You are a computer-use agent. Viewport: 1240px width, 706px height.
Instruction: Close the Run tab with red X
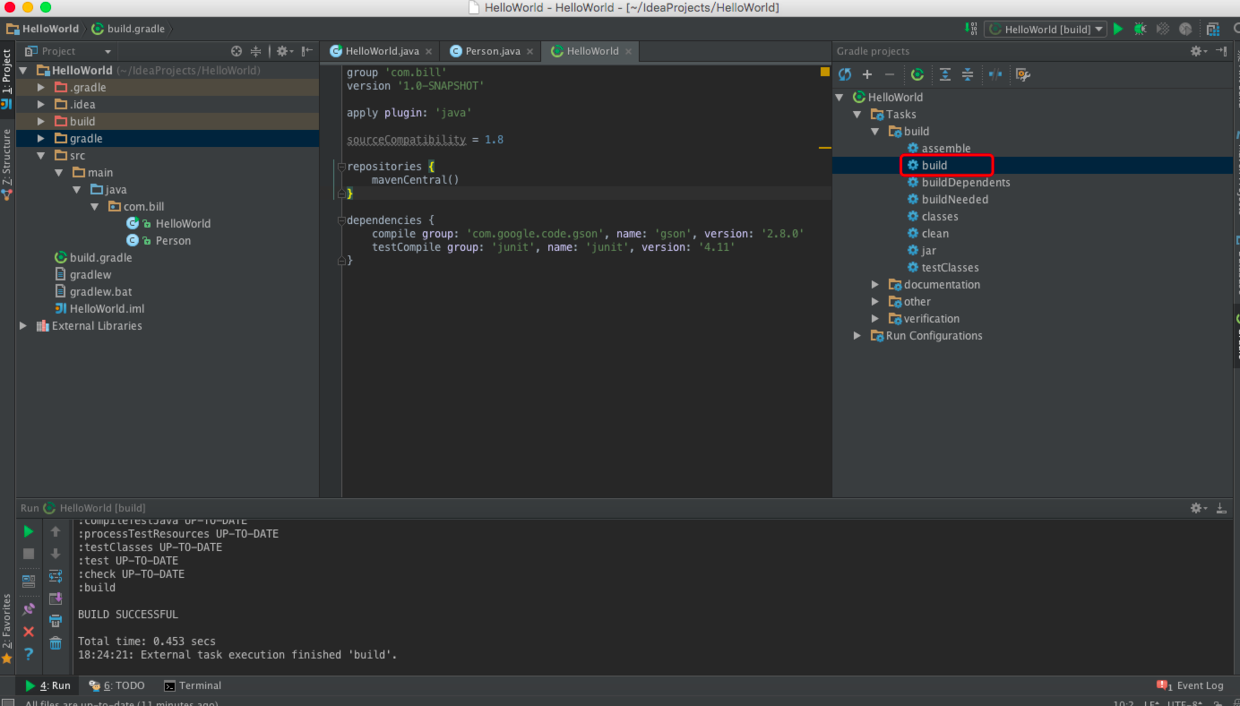coord(28,632)
